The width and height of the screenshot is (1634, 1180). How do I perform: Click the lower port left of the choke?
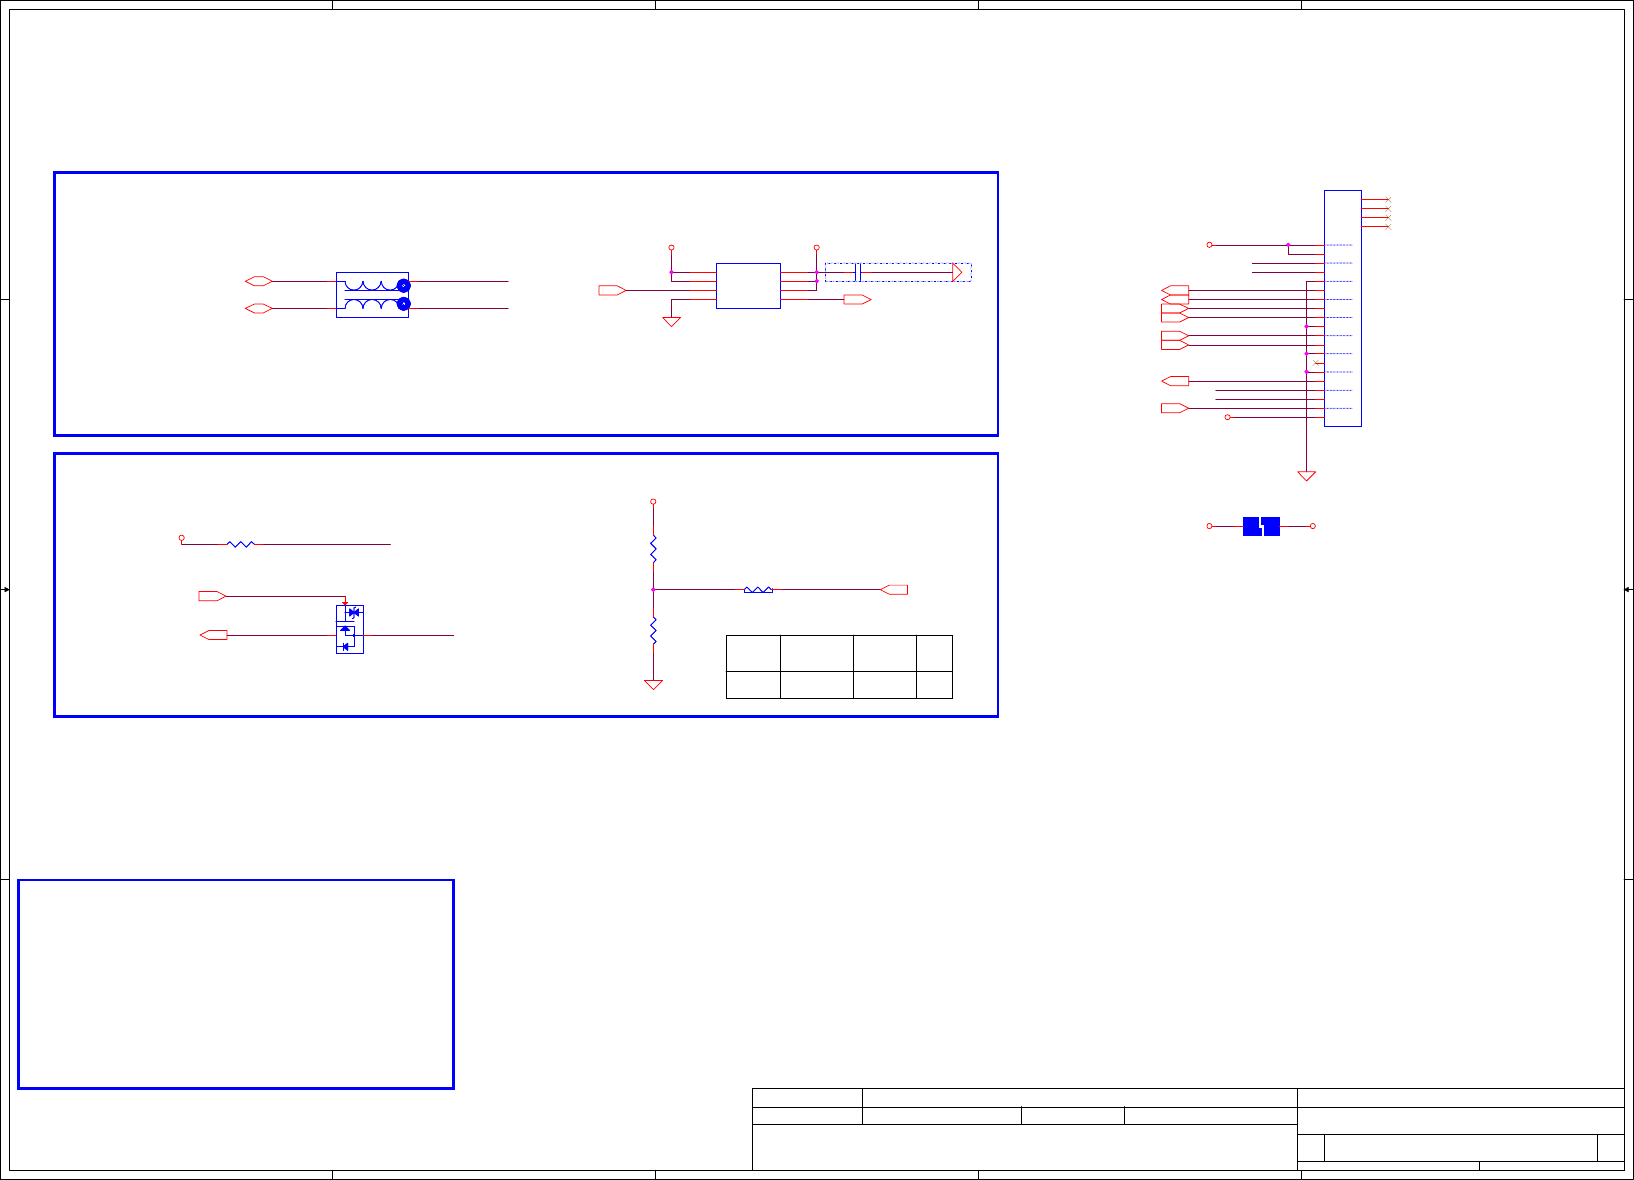[258, 309]
